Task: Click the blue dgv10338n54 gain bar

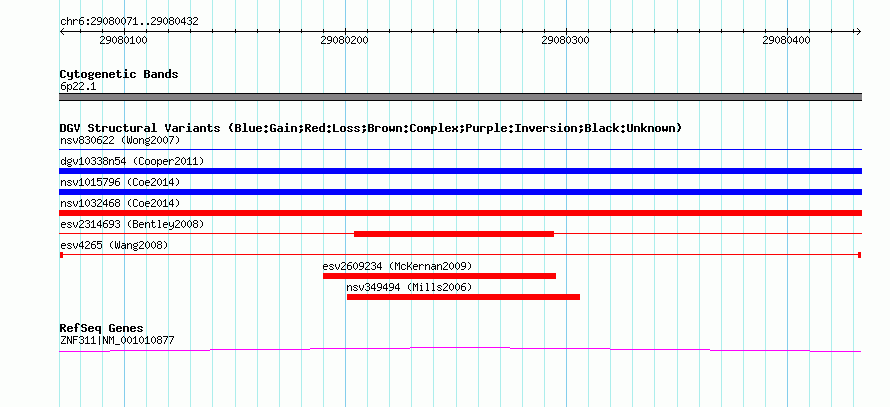Action: click(x=460, y=171)
